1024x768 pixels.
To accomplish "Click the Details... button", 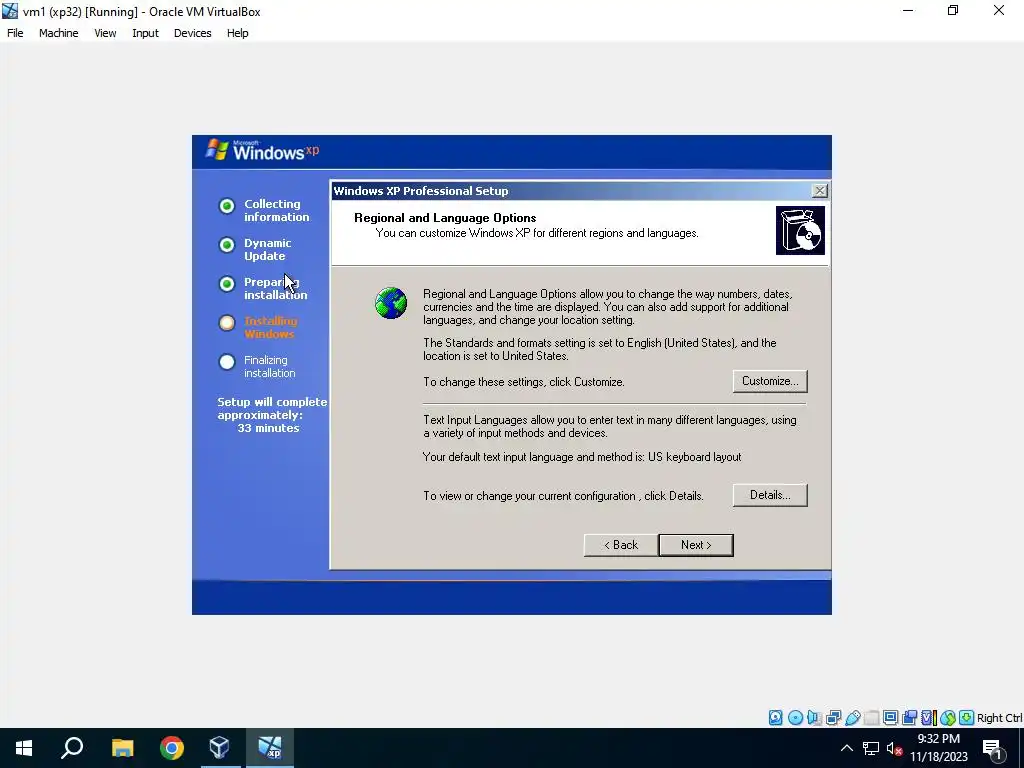I will click(770, 495).
